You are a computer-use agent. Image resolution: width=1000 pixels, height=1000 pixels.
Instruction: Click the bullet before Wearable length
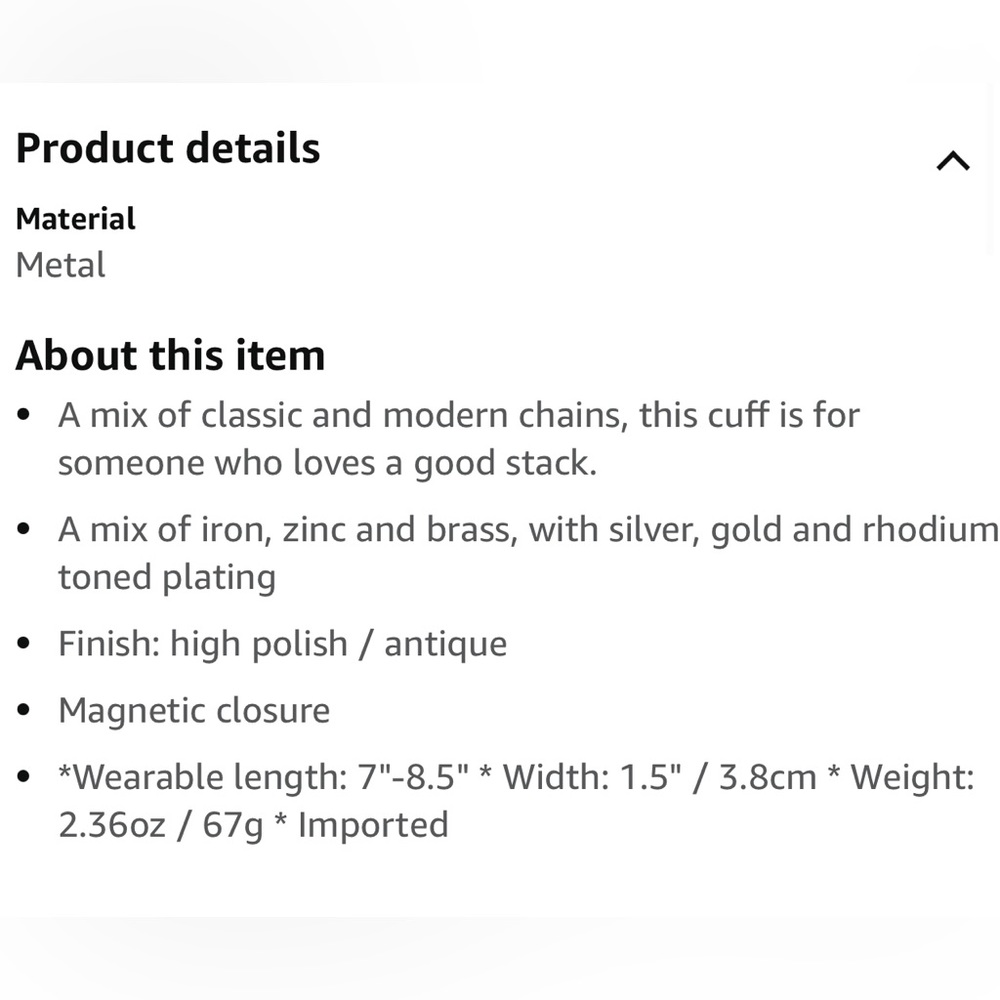click(25, 777)
